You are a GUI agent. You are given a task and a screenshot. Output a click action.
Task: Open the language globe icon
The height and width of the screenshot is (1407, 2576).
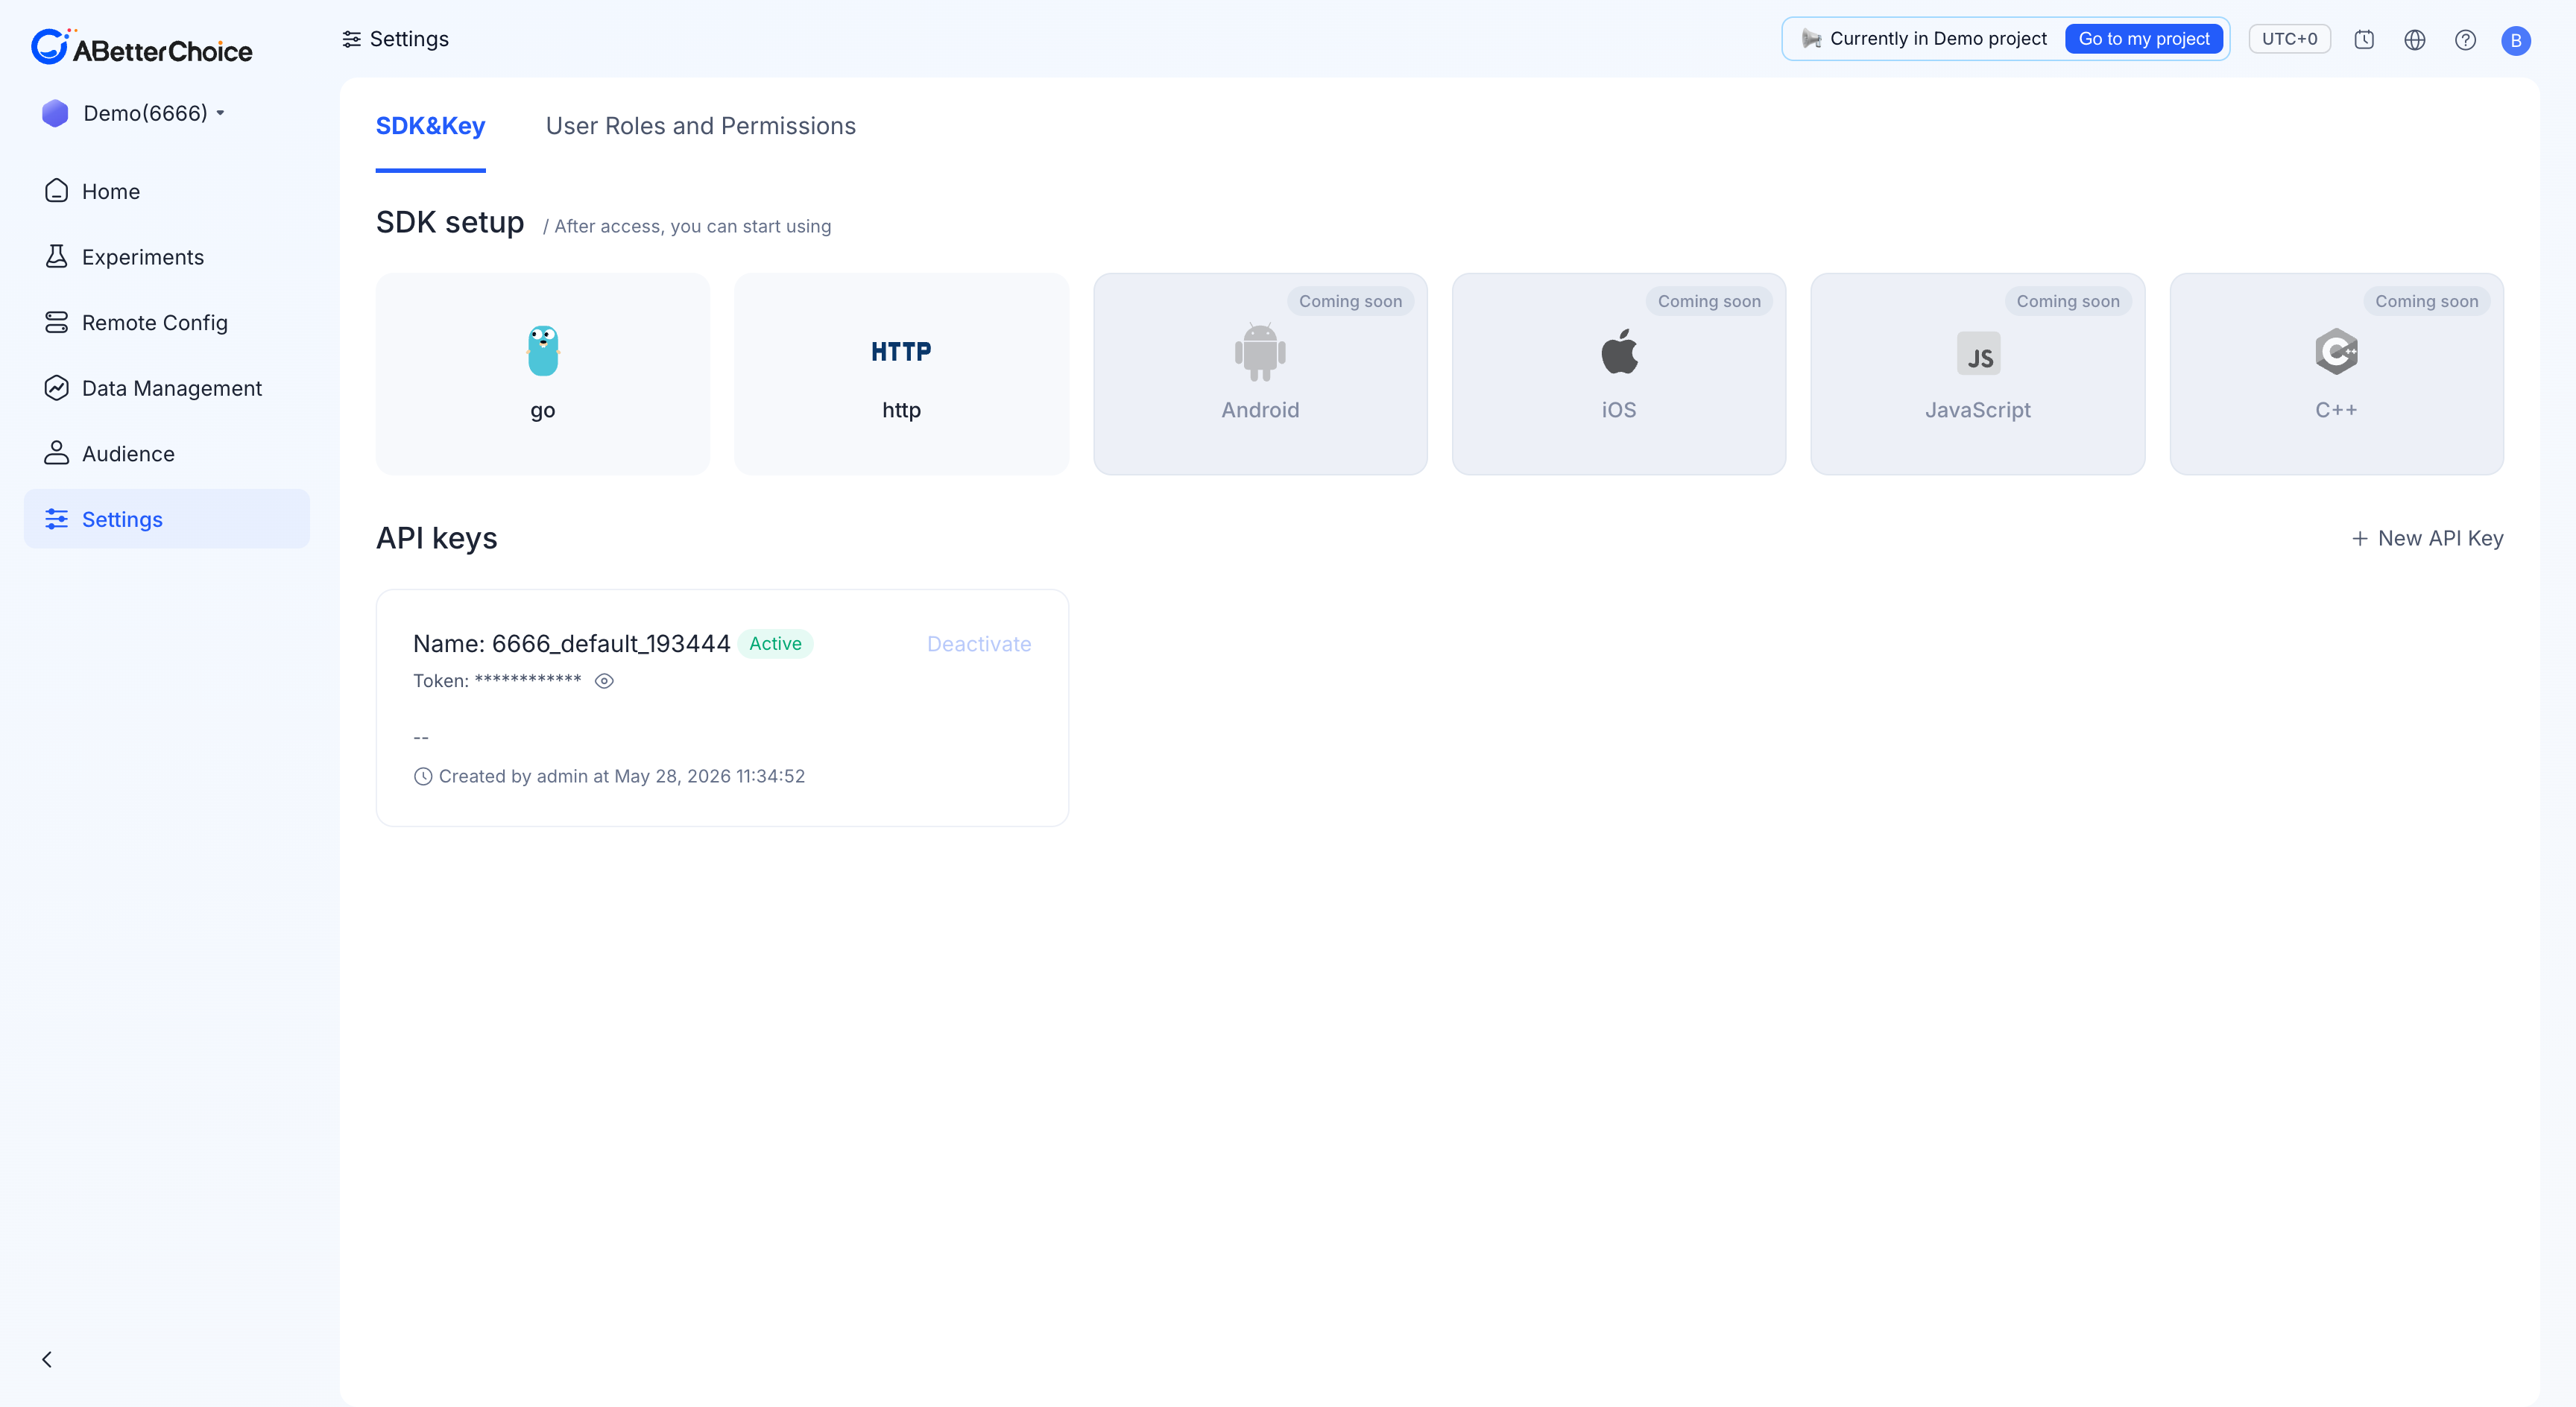(x=2415, y=39)
